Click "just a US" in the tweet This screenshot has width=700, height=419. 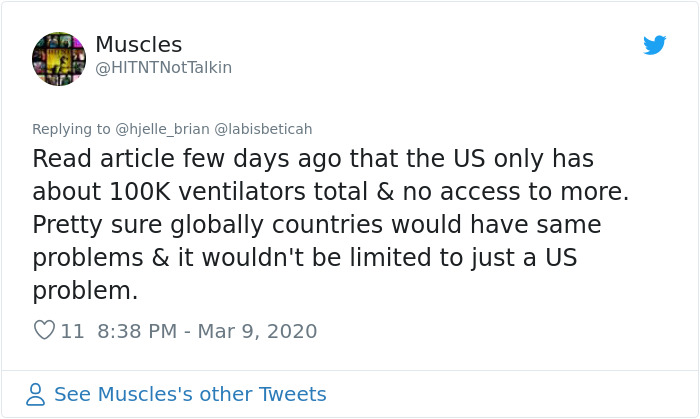(x=531, y=258)
